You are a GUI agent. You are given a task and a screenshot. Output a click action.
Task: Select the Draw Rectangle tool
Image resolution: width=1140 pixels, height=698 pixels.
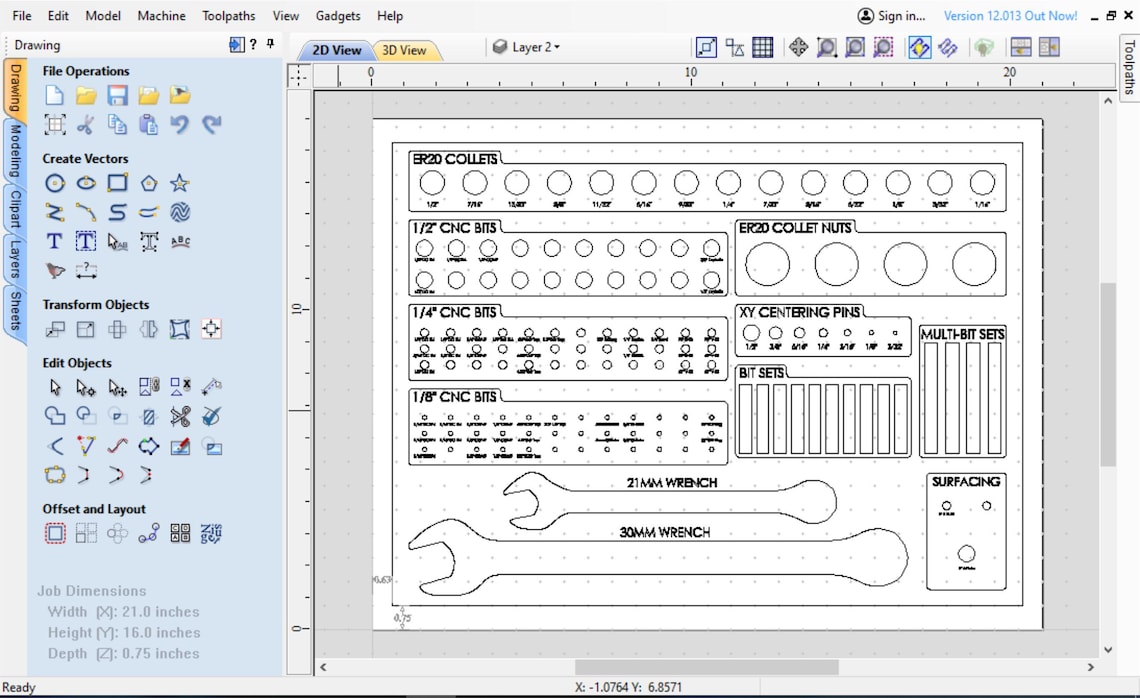pos(117,182)
